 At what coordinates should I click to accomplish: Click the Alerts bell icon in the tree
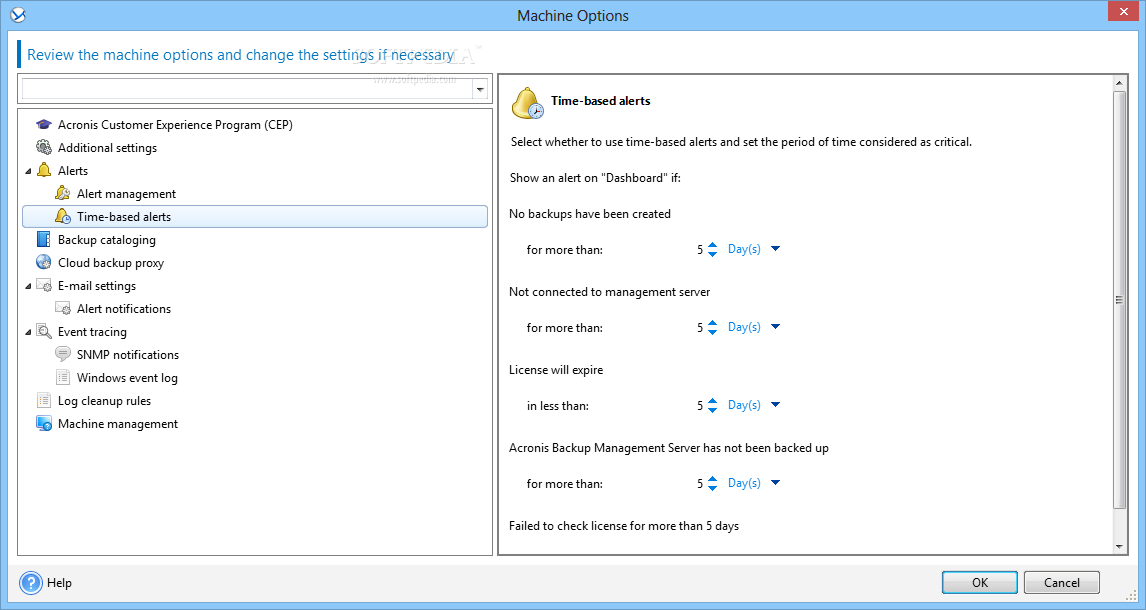44,170
